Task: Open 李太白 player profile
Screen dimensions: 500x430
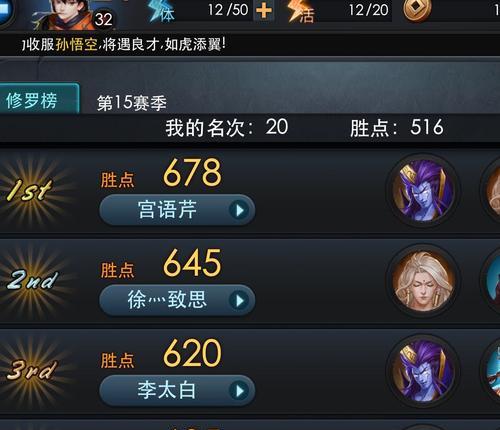Action: point(177,390)
